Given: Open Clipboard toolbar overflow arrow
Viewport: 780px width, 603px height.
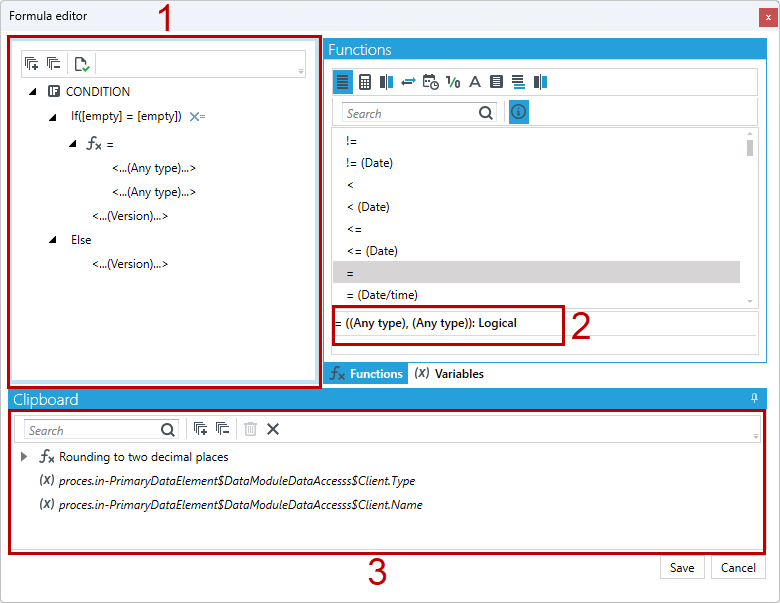Looking at the screenshot, I should 756,436.
